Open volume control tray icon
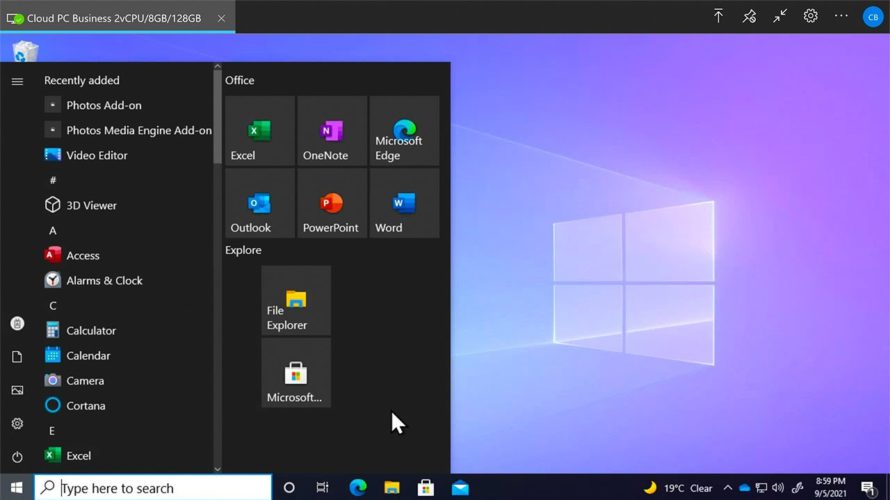This screenshot has width=890, height=500. 778,488
